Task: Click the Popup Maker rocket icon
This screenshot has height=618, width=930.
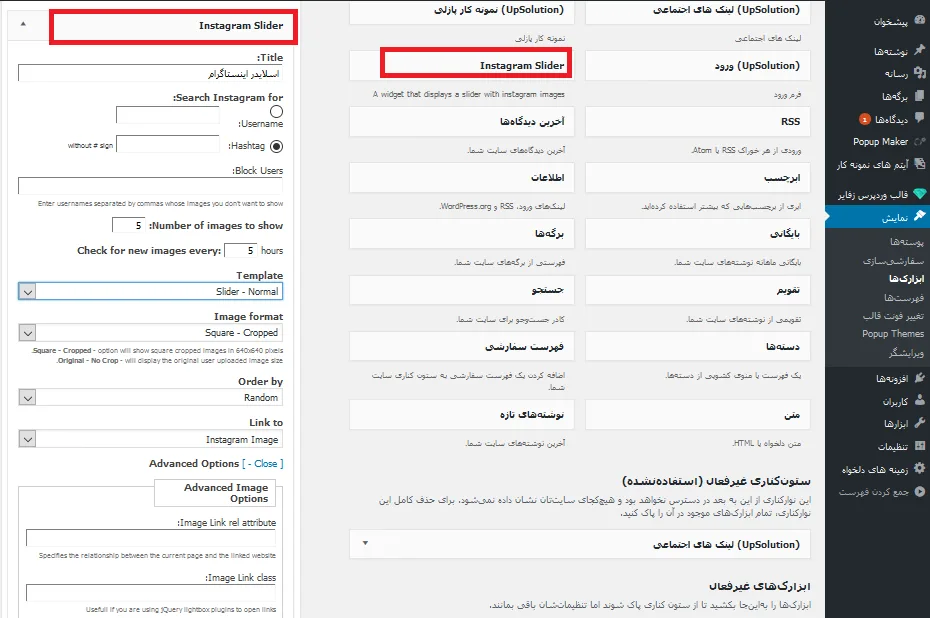Action: (919, 141)
